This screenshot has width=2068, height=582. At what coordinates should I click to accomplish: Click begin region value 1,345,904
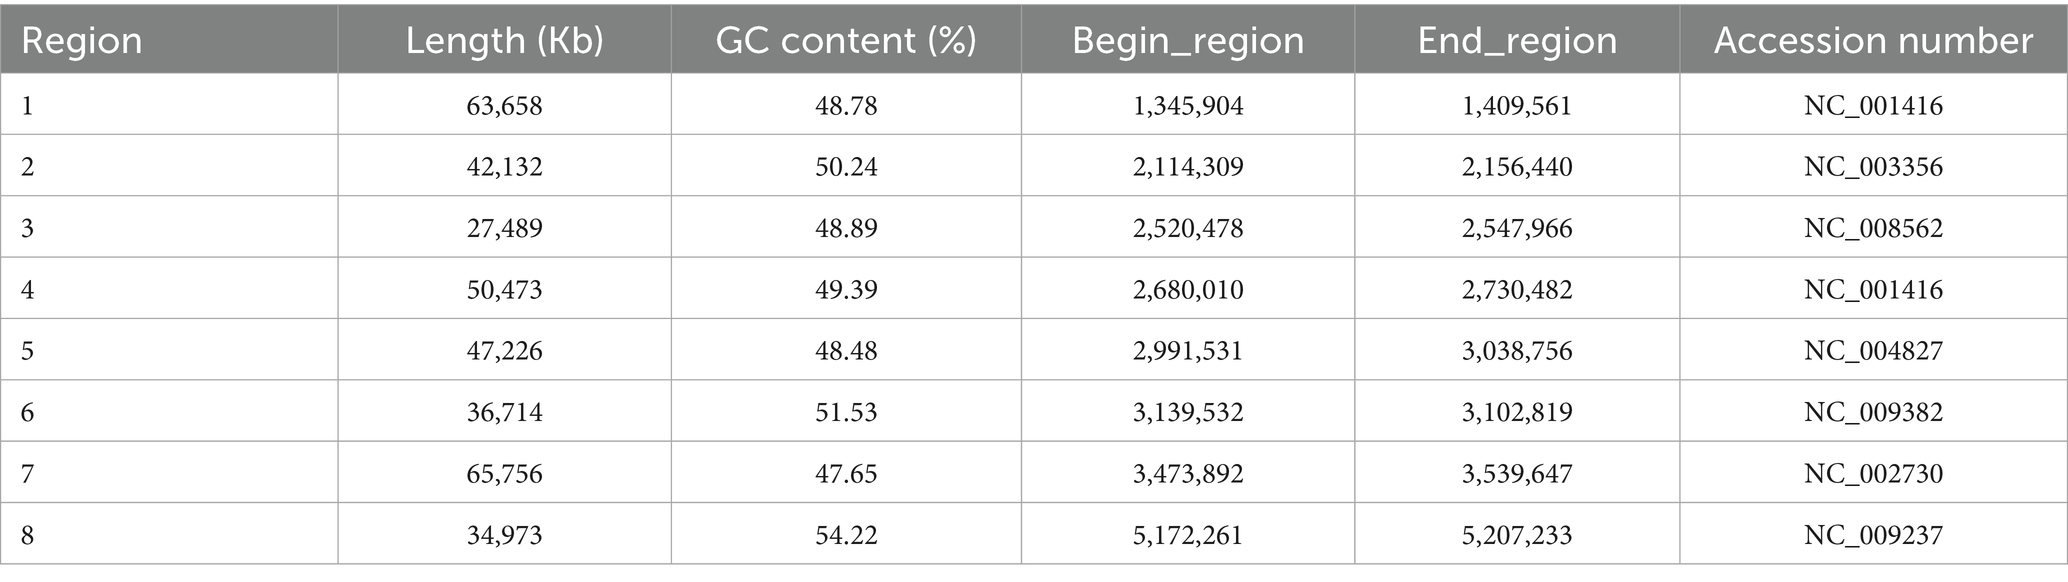click(1188, 106)
